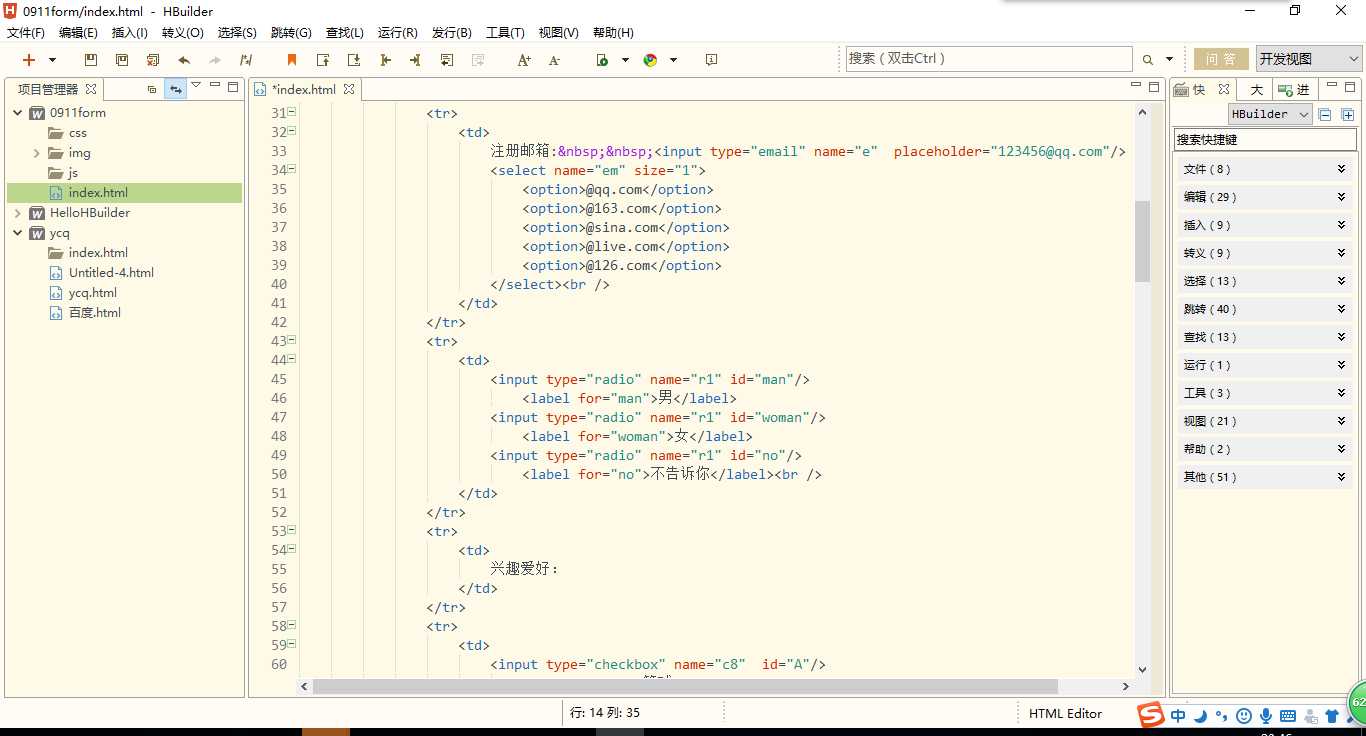Image resolution: width=1366 pixels, height=736 pixels.
Task: Open the dropdown arrow beside New plus
Action: [53, 60]
